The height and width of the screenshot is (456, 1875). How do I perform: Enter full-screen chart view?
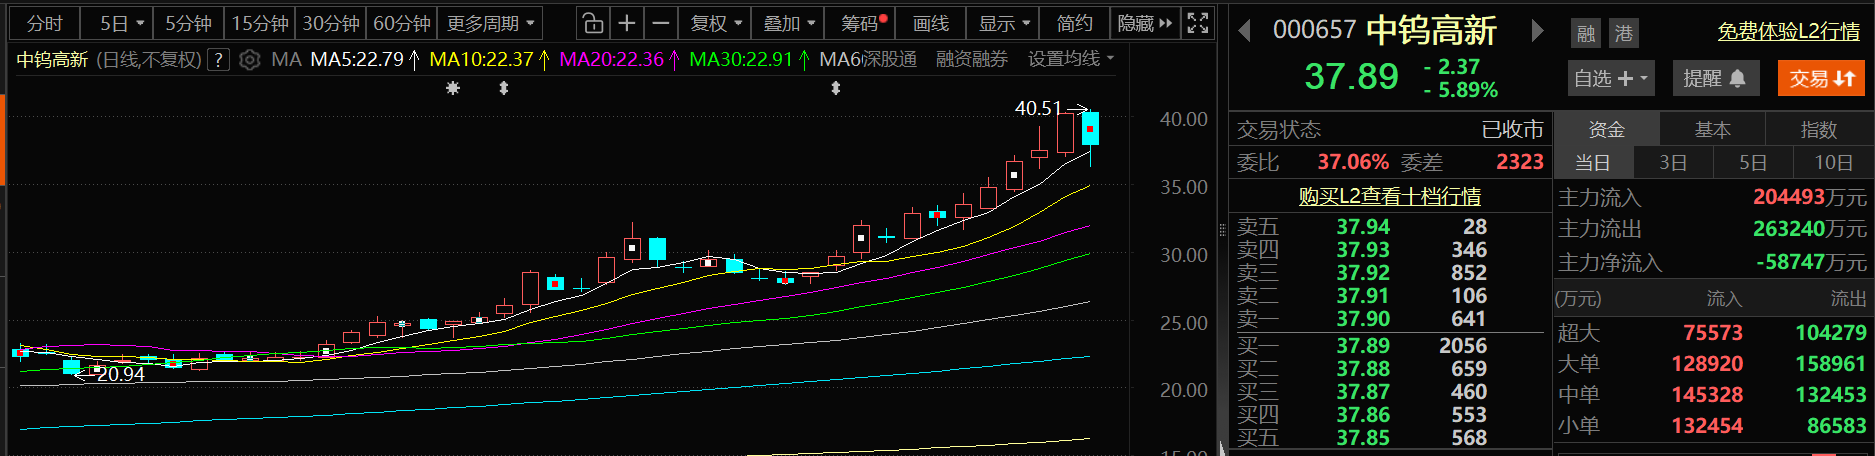tap(1197, 23)
